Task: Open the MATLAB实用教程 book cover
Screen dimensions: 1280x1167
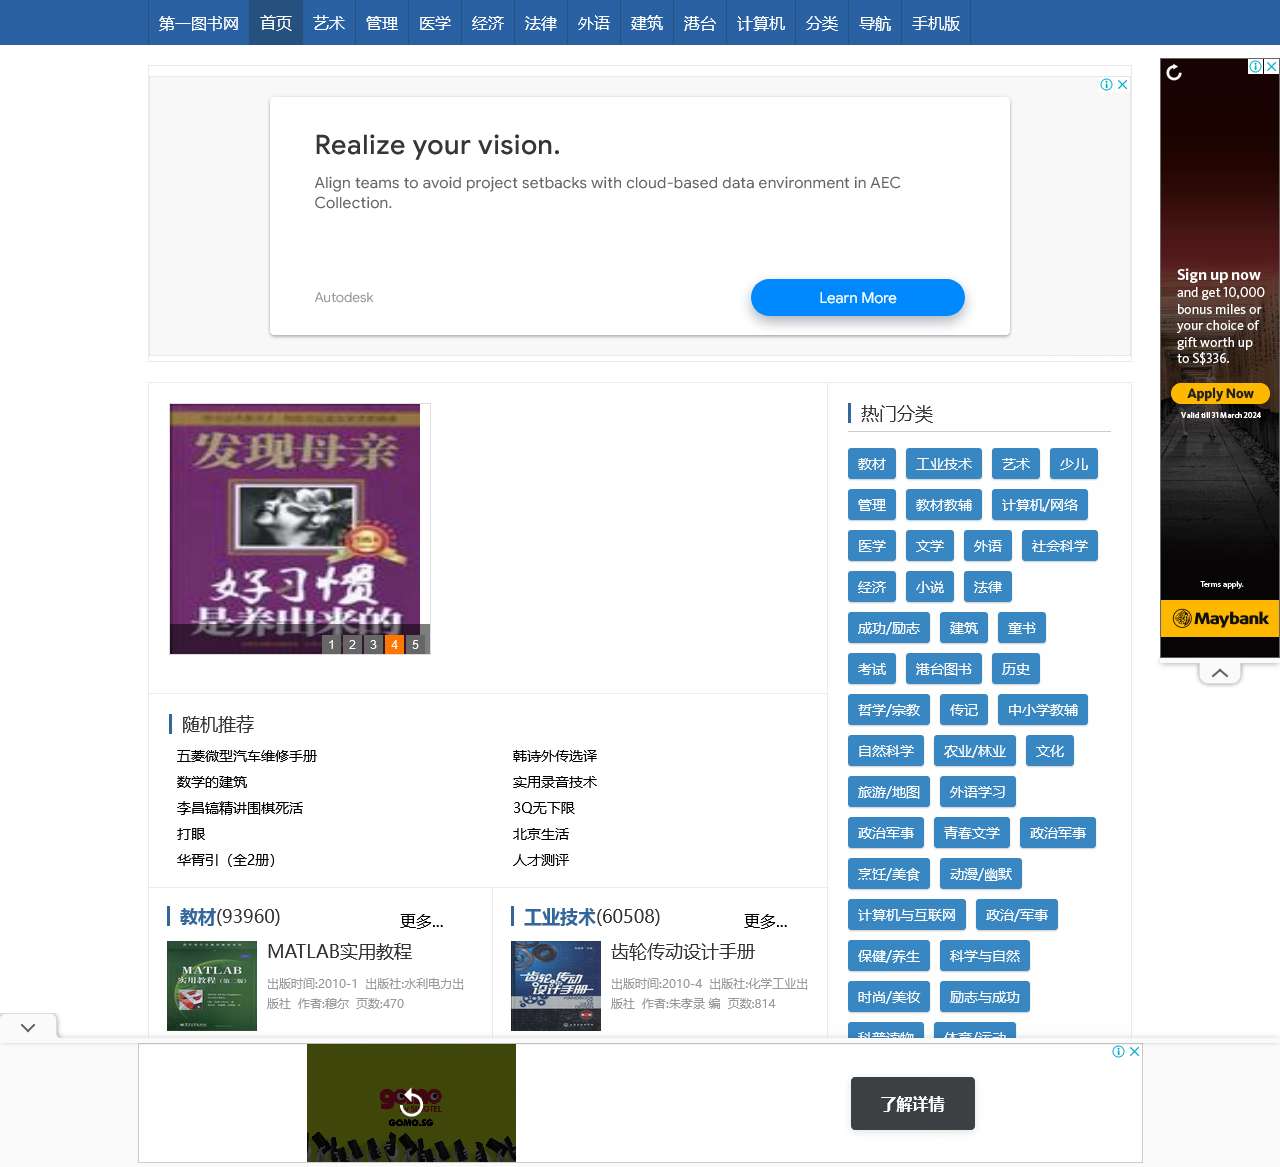Action: pos(211,986)
